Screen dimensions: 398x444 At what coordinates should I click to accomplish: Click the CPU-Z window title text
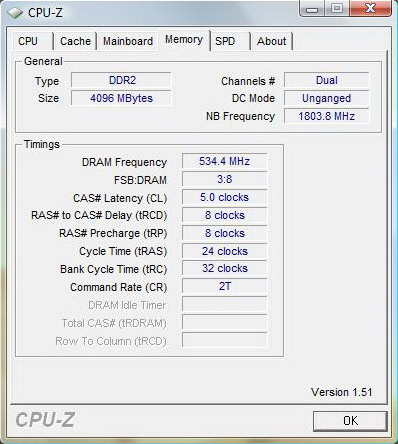click(x=45, y=13)
